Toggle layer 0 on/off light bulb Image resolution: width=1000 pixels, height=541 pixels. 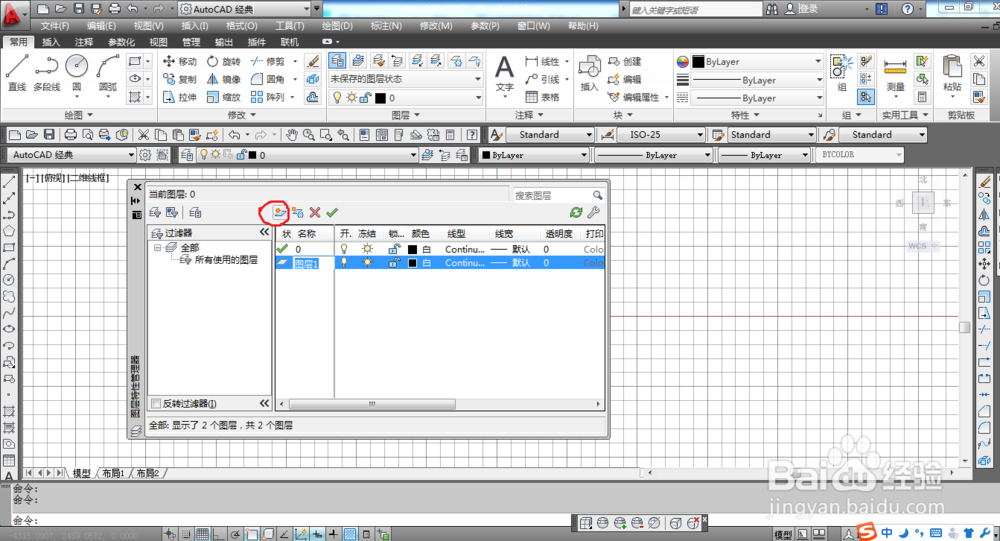coord(344,249)
